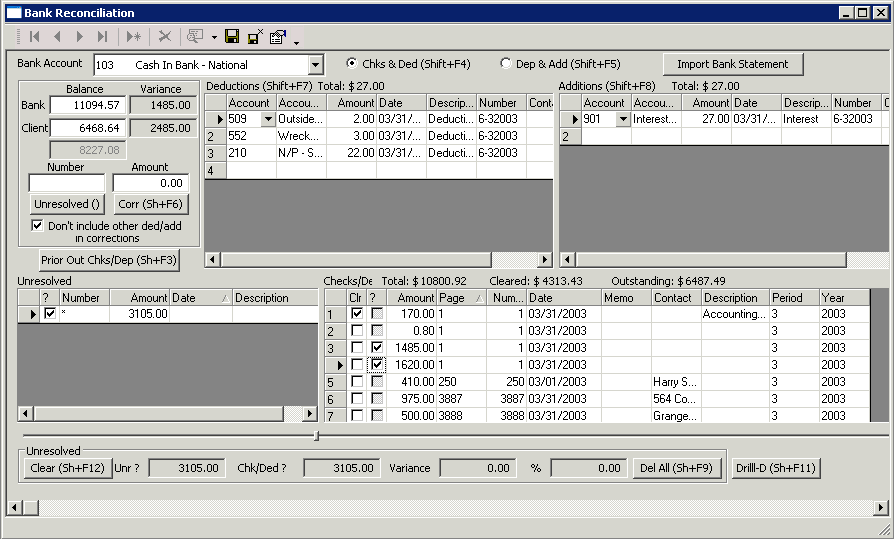Screen dimensions: 894x539
Task: Go to the previous record
Action: pyautogui.click(x=57, y=37)
